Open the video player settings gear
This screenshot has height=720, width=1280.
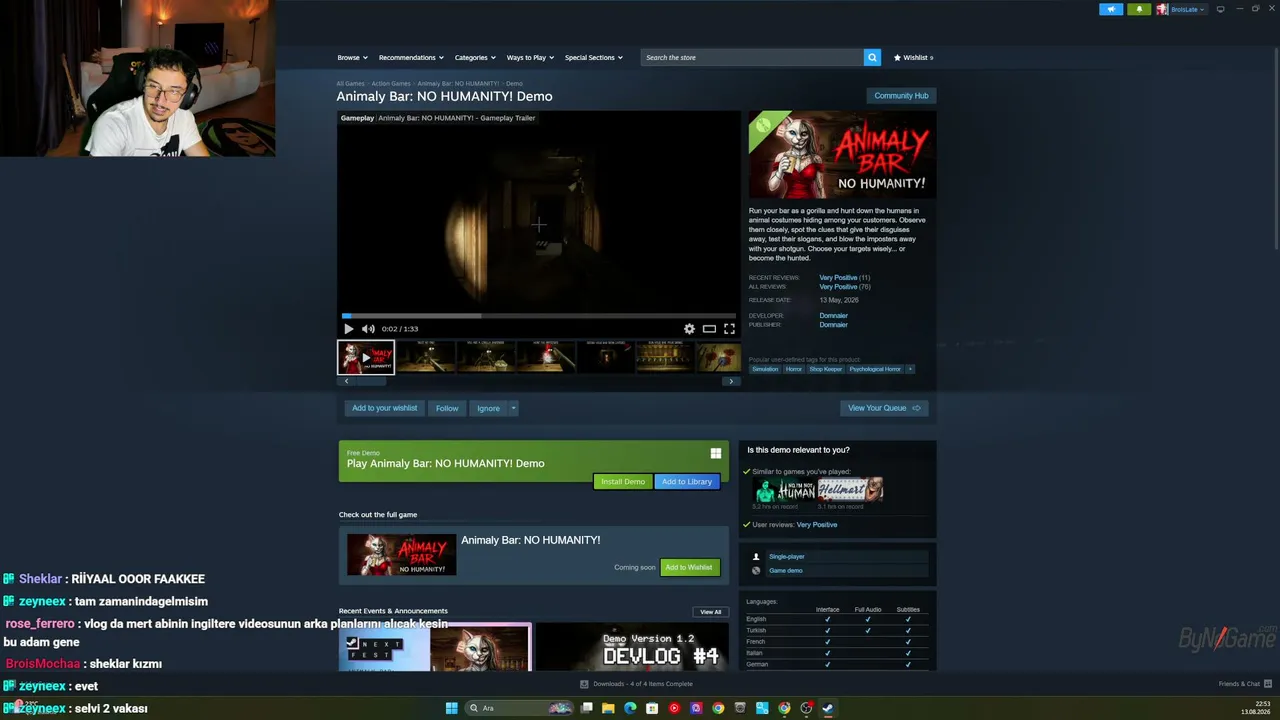[689, 329]
